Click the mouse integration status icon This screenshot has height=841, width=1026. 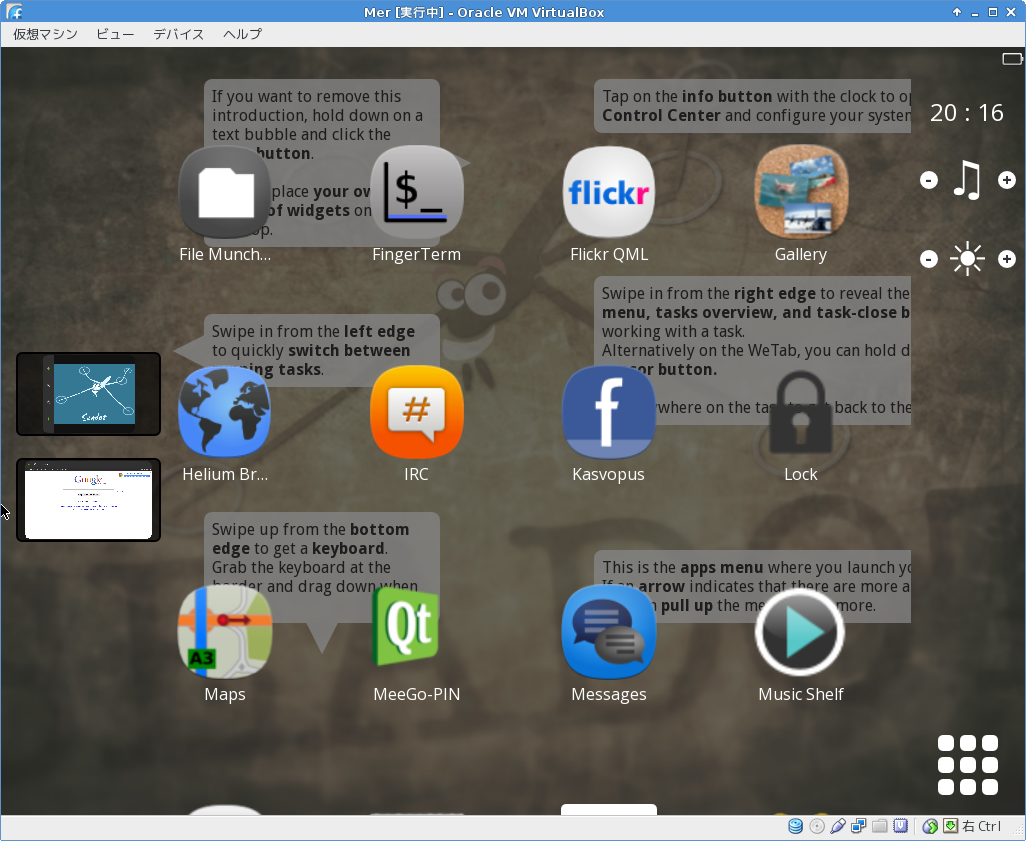pos(930,827)
